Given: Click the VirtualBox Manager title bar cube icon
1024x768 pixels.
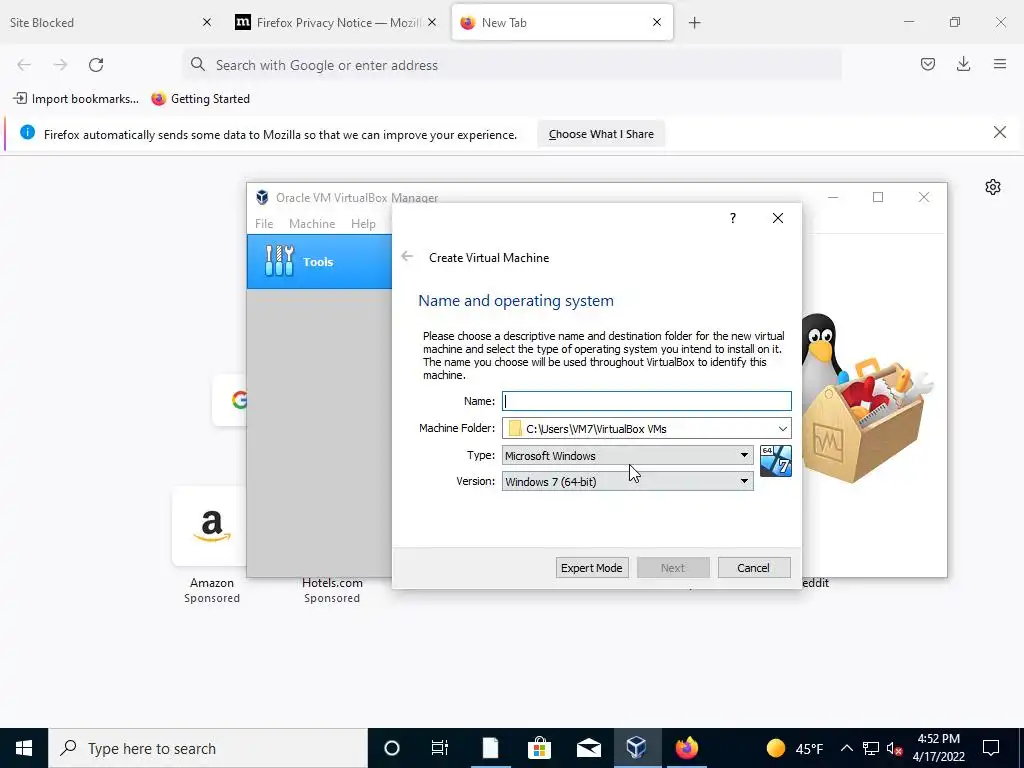Looking at the screenshot, I should [x=263, y=197].
